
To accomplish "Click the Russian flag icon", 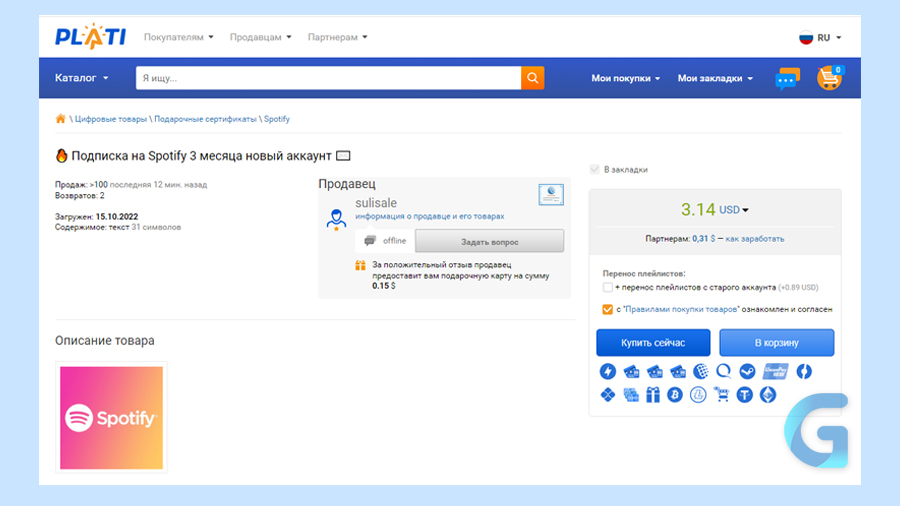I will pos(806,37).
